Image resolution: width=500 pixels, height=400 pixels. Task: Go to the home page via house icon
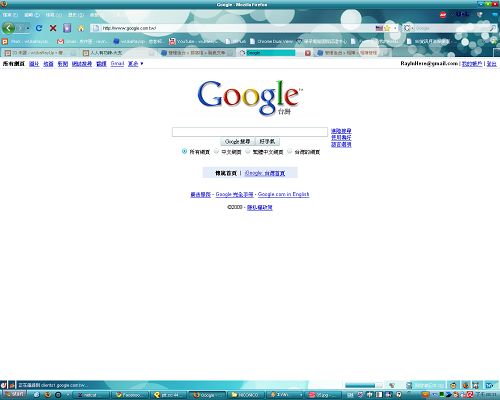coord(81,28)
